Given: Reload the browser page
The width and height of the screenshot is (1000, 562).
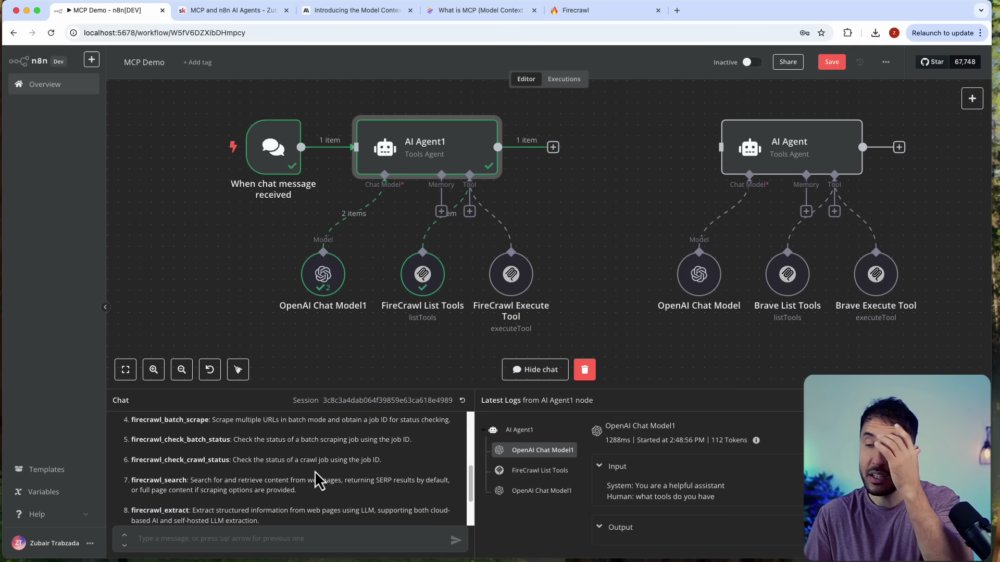Looking at the screenshot, I should (51, 33).
